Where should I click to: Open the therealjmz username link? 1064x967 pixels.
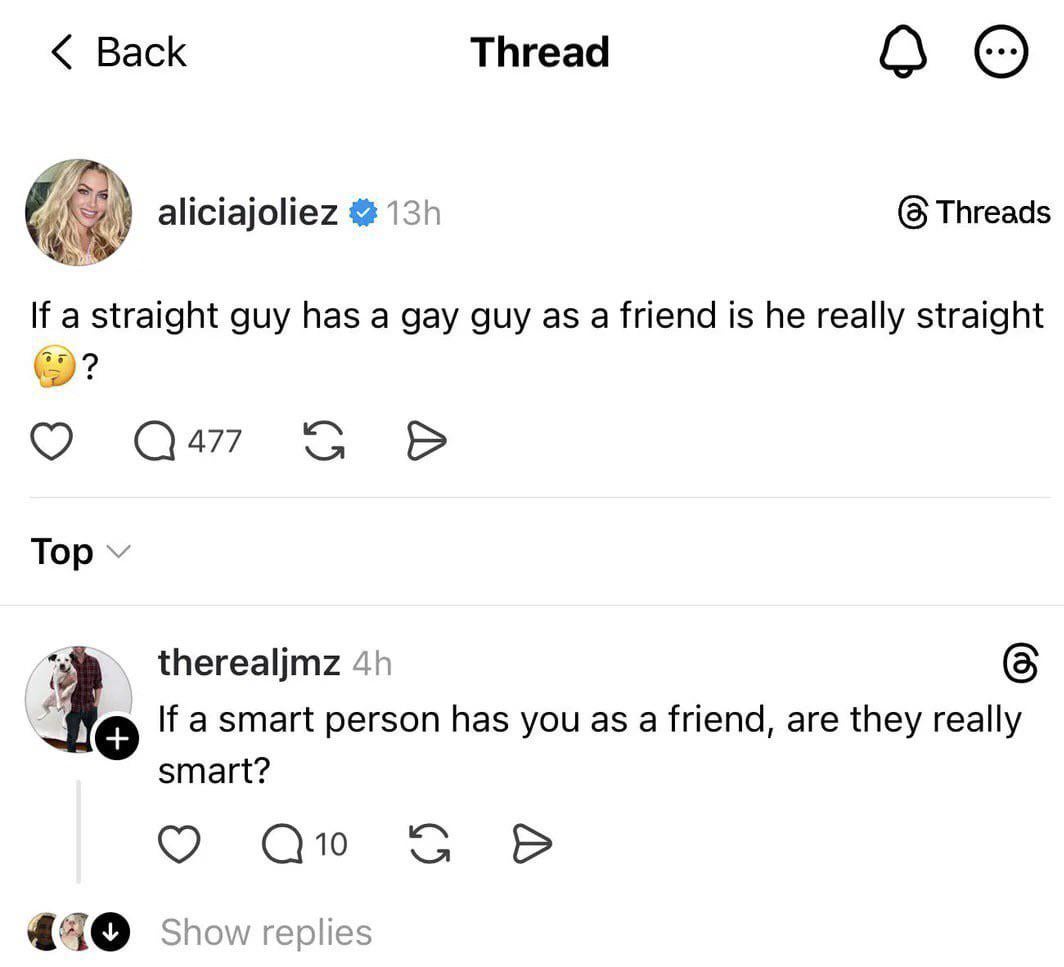point(249,662)
